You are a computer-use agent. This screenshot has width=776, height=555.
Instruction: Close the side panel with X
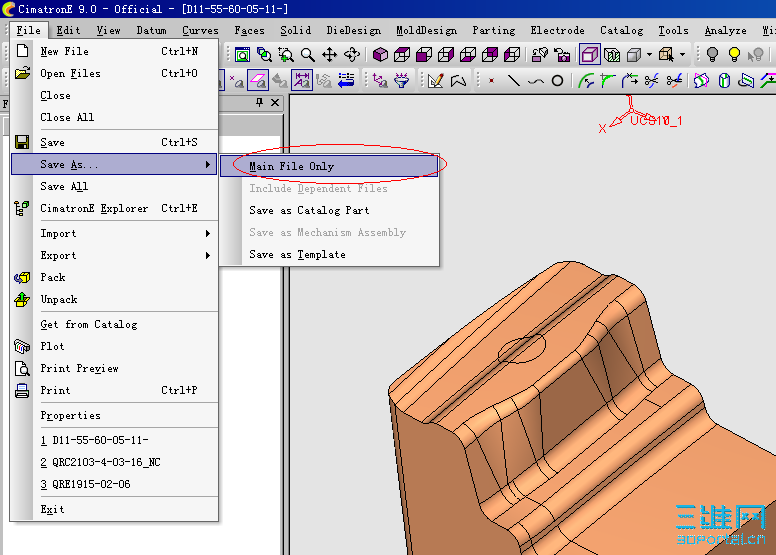(275, 102)
